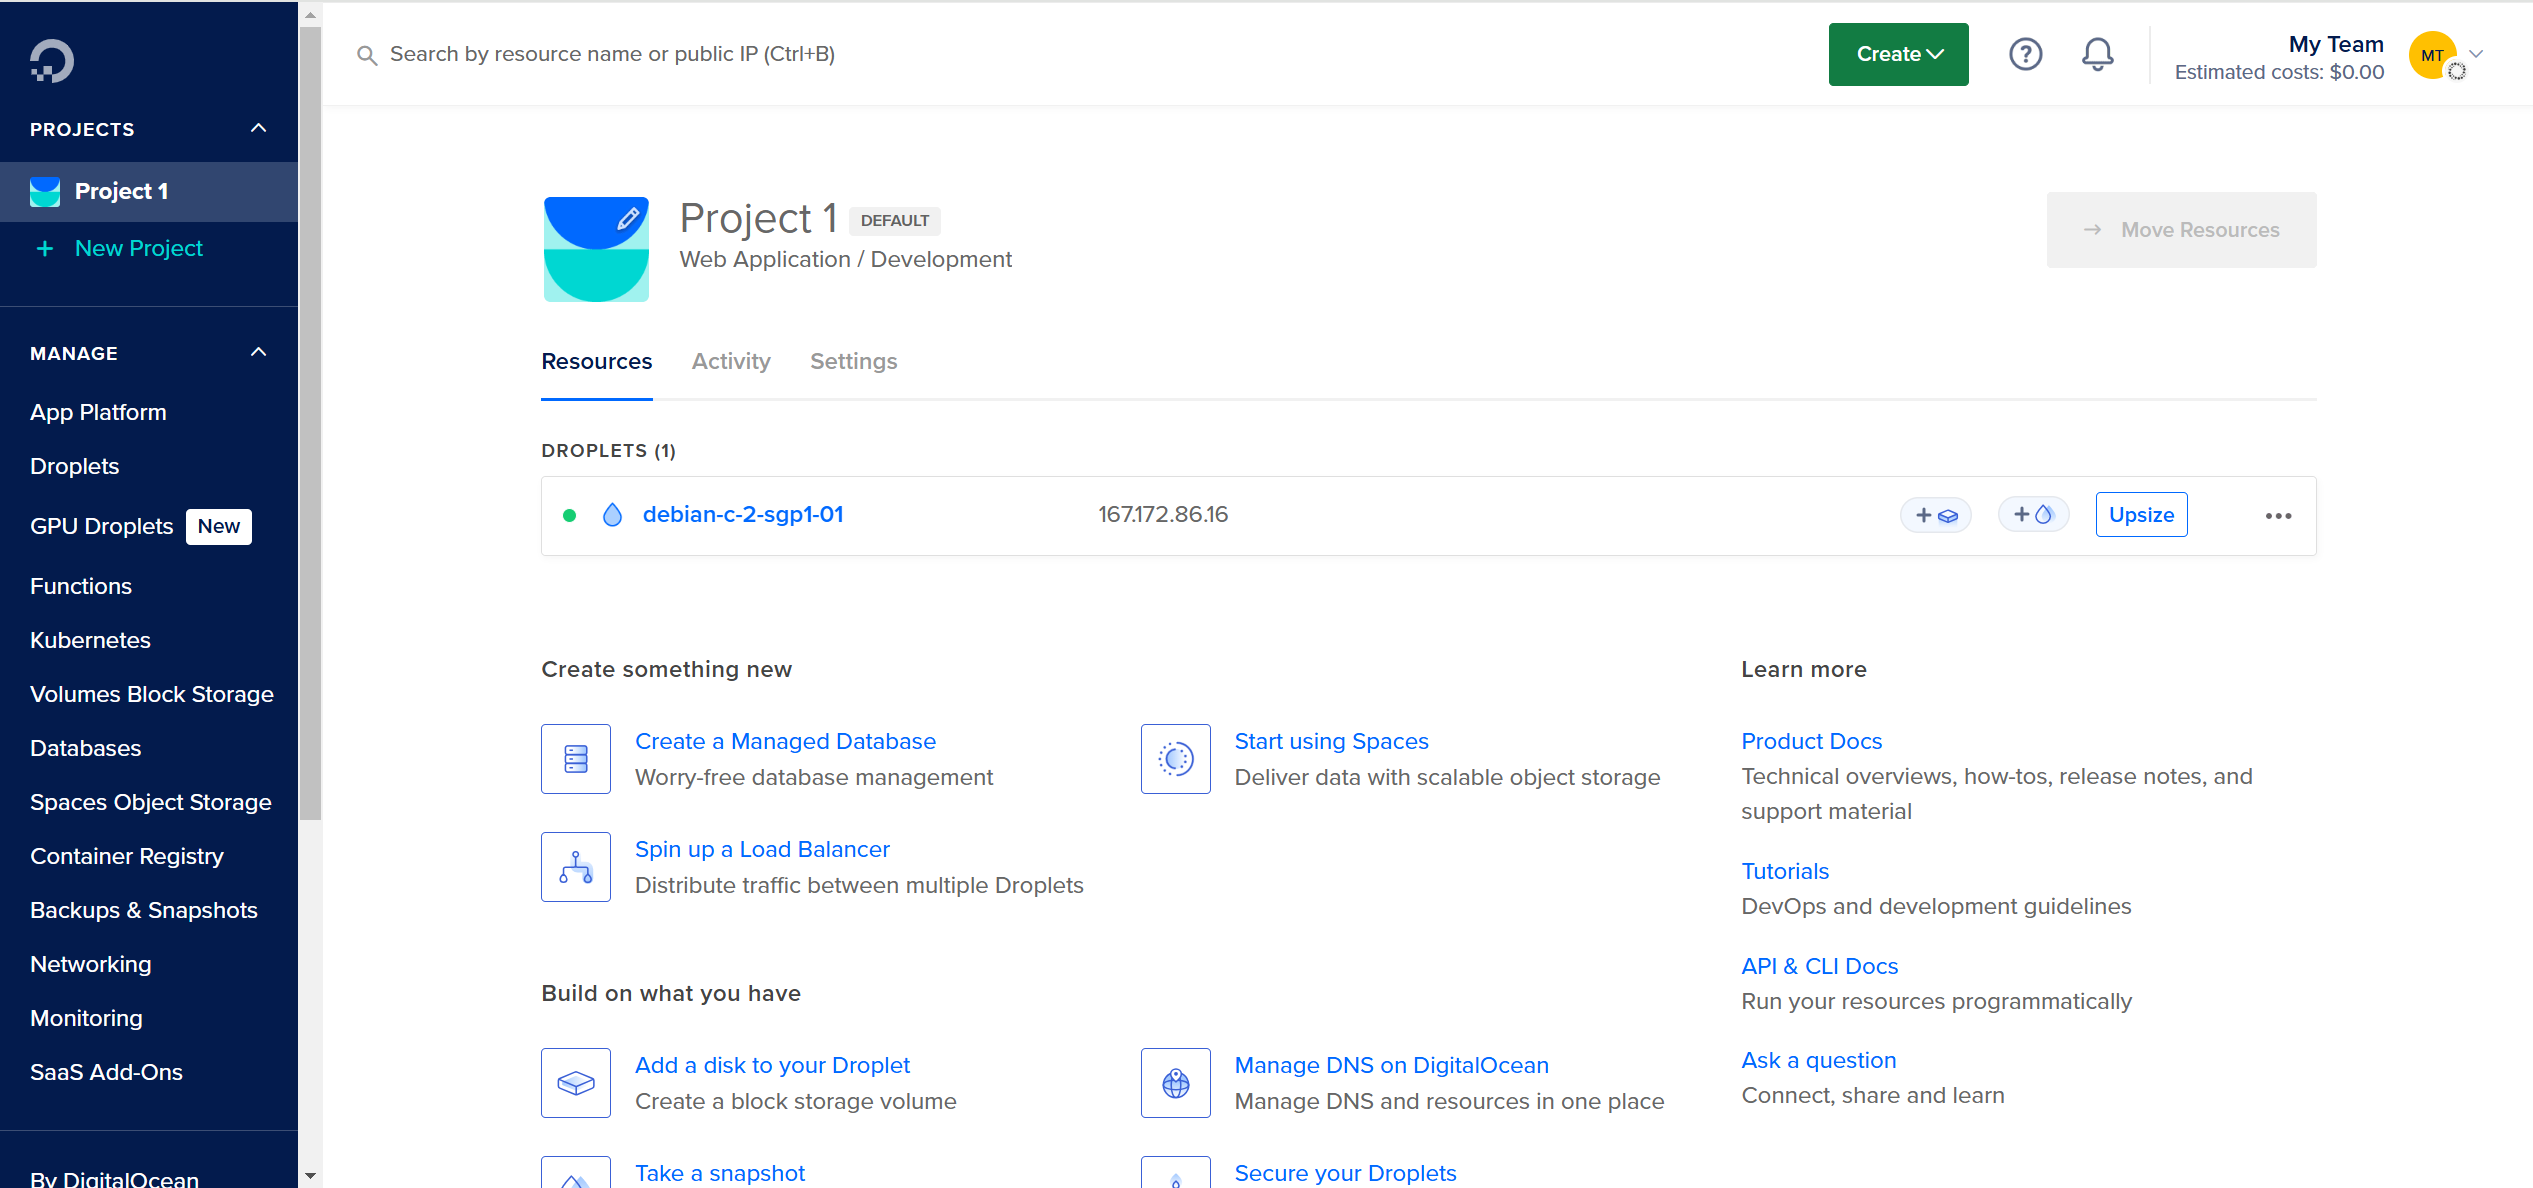Screen dimensions: 2533x1188
Task: Open Functions in the sidebar
Action: [x=81, y=586]
